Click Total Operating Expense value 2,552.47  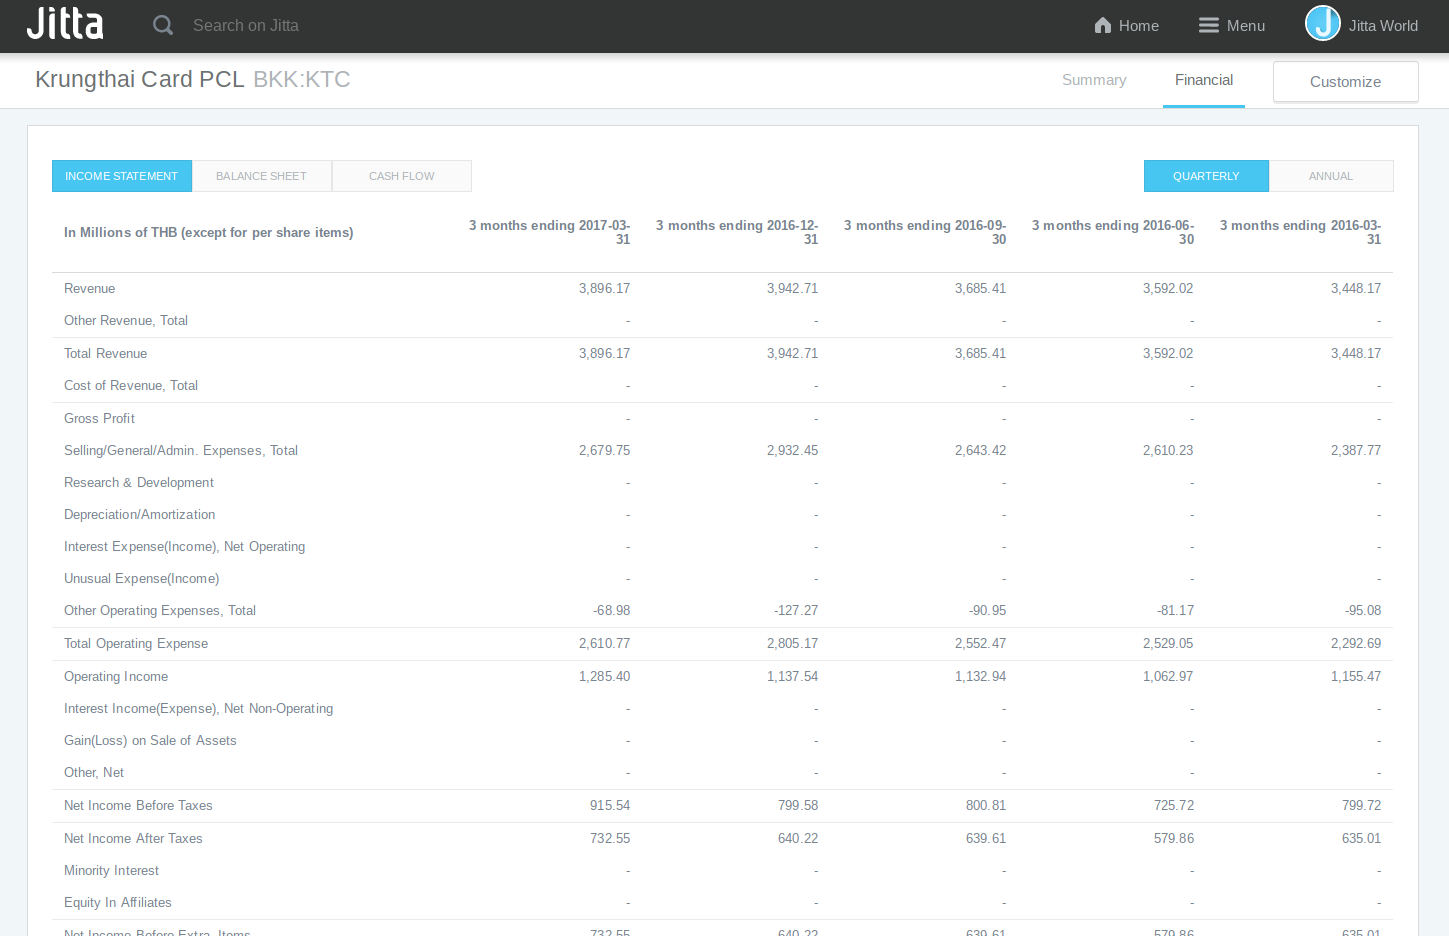980,644
